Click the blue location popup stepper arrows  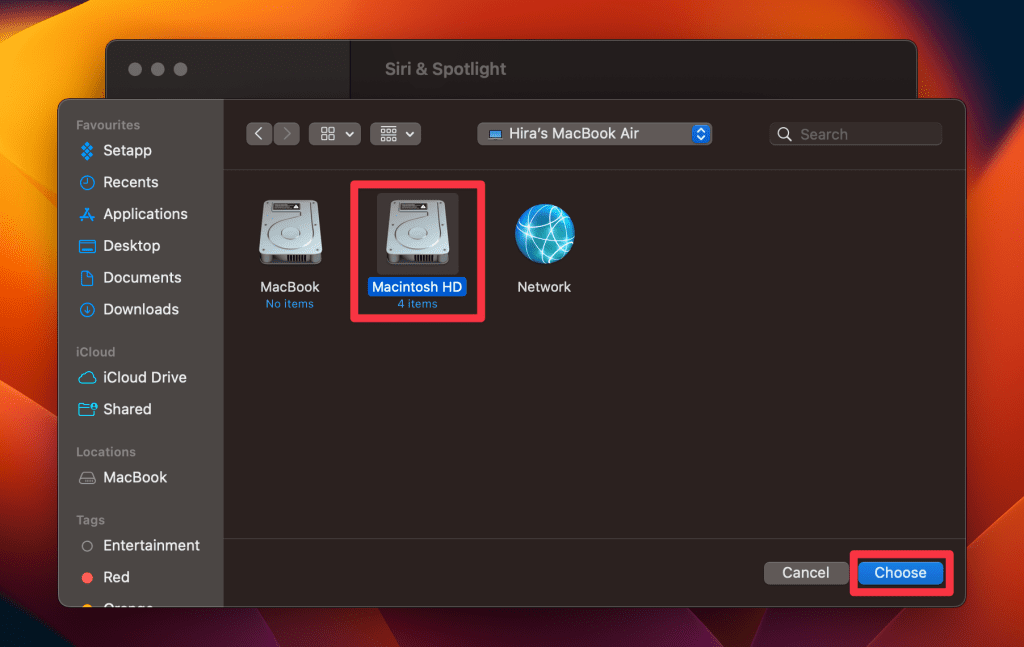pyautogui.click(x=701, y=134)
